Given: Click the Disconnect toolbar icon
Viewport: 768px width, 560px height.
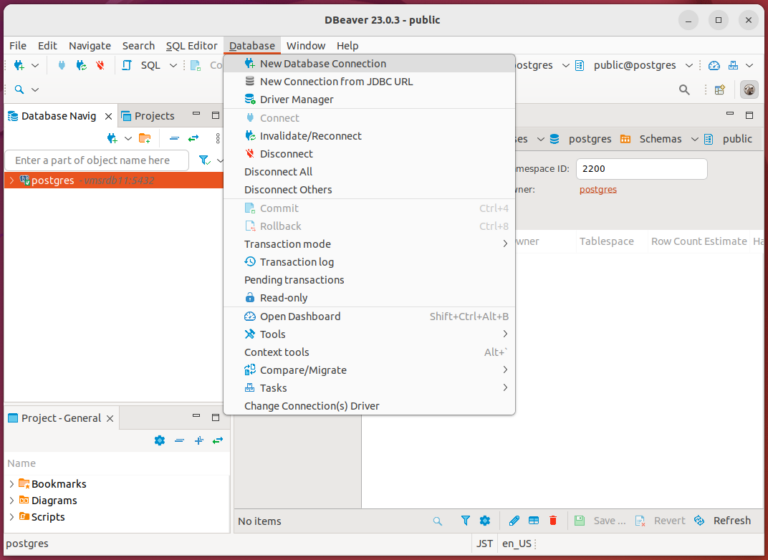Looking at the screenshot, I should (x=100, y=65).
